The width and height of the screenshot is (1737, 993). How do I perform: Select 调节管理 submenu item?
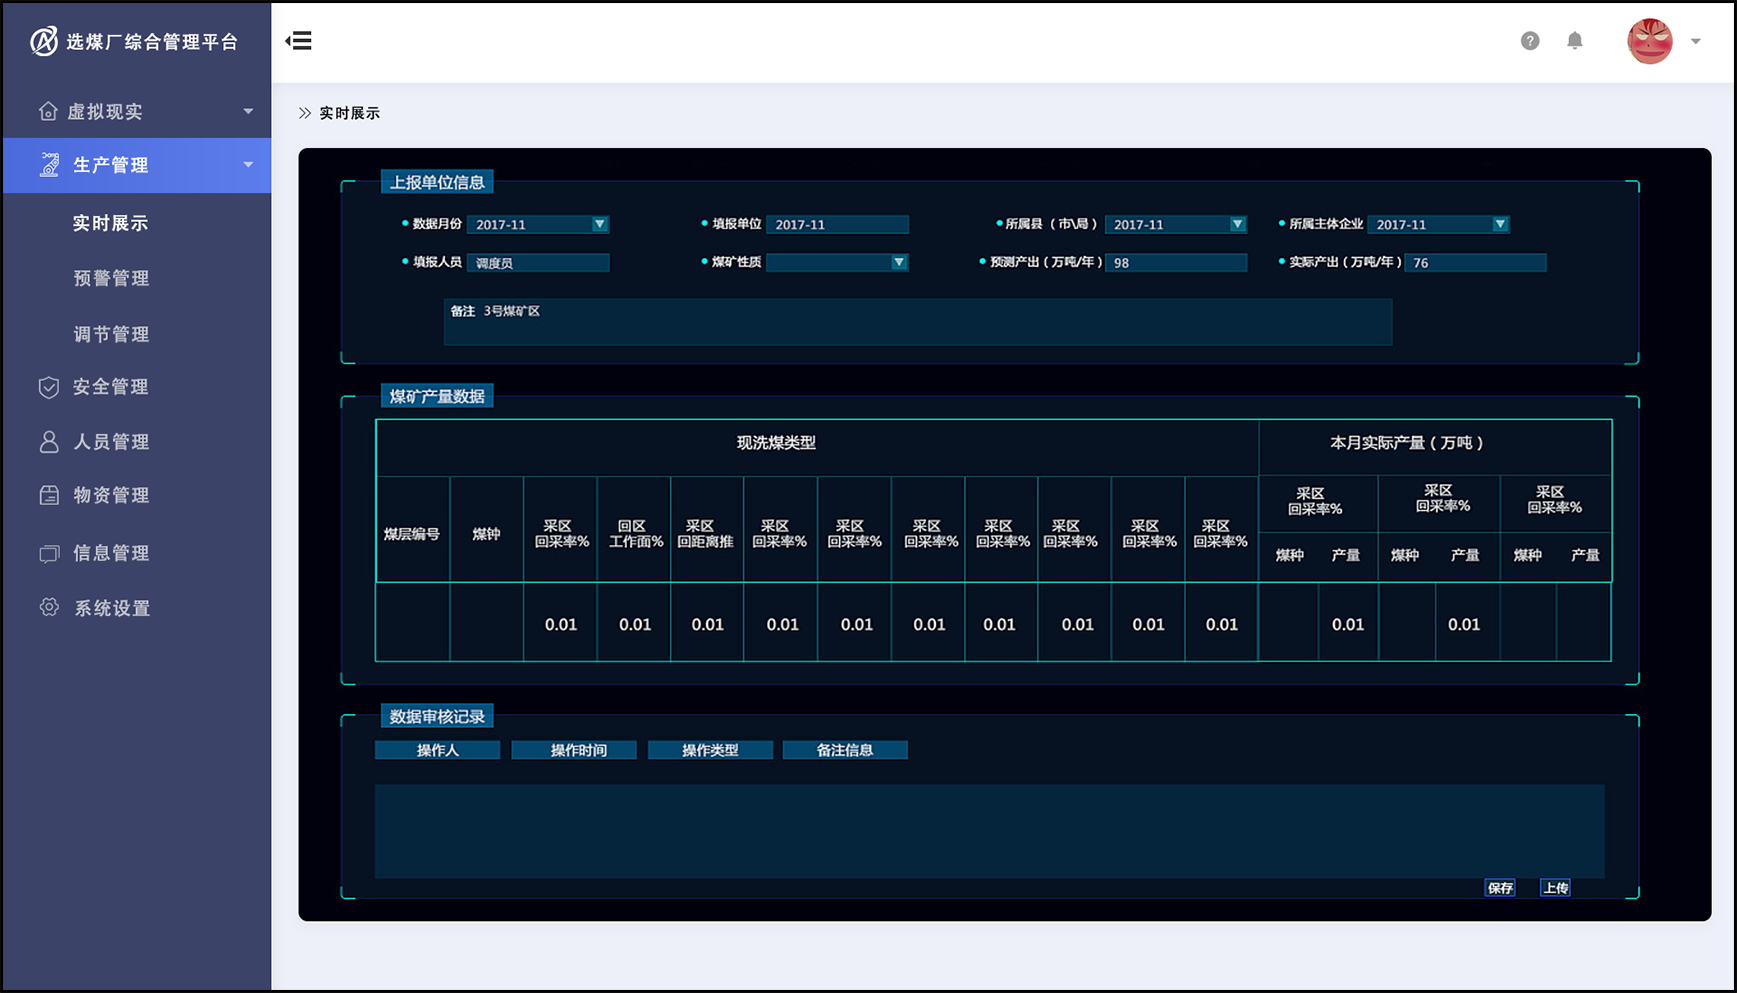pos(111,335)
